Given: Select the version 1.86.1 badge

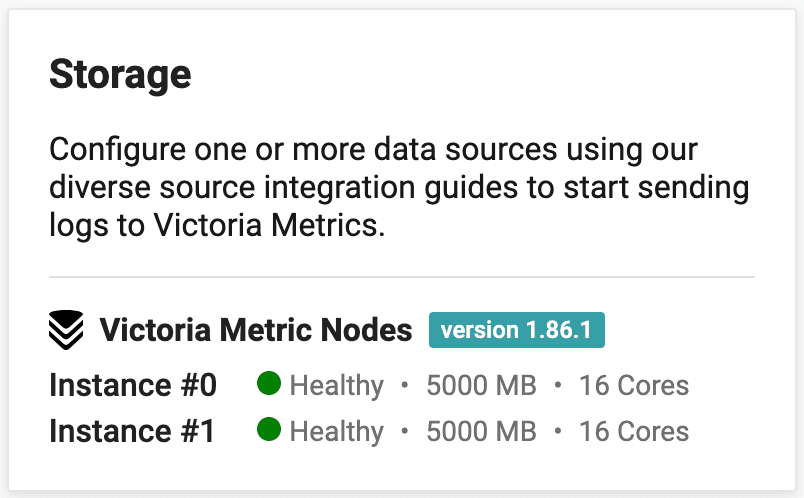Looking at the screenshot, I should [517, 330].
